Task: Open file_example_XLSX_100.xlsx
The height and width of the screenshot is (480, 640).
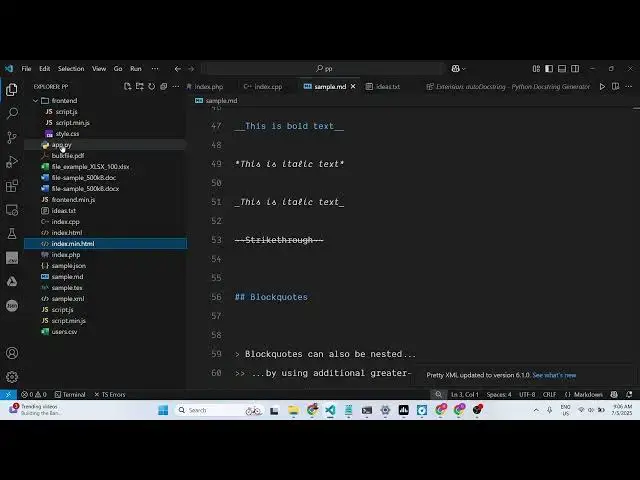Action: pyautogui.click(x=106, y=167)
